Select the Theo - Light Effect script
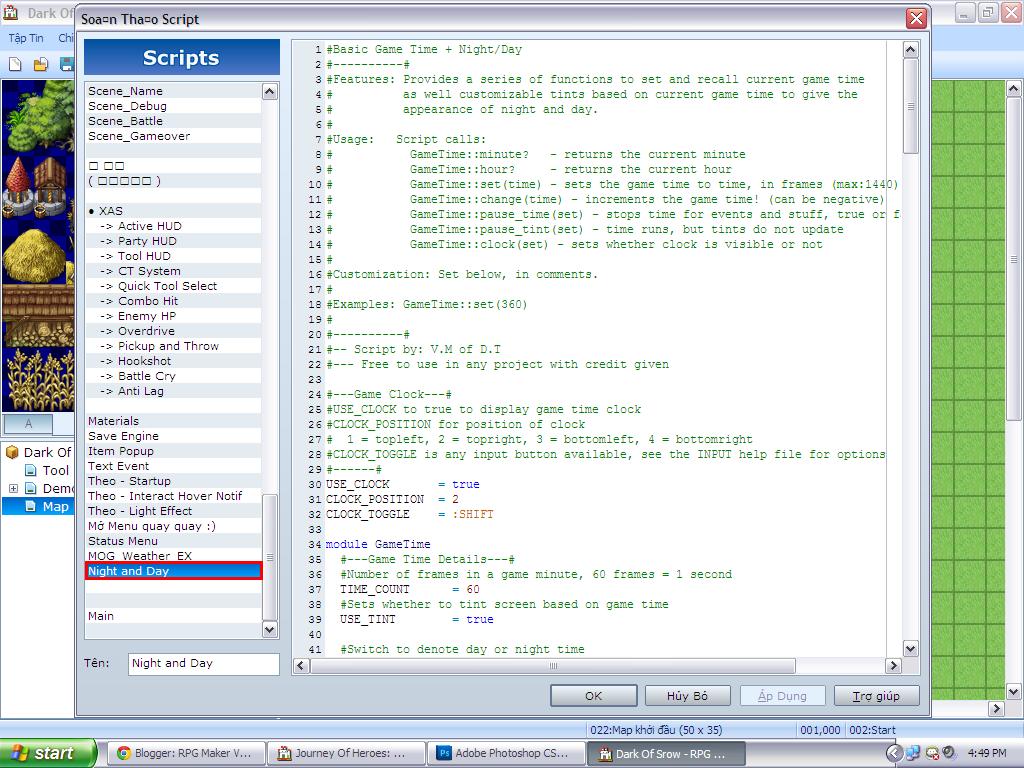This screenshot has width=1024, height=768. pyautogui.click(x=173, y=511)
